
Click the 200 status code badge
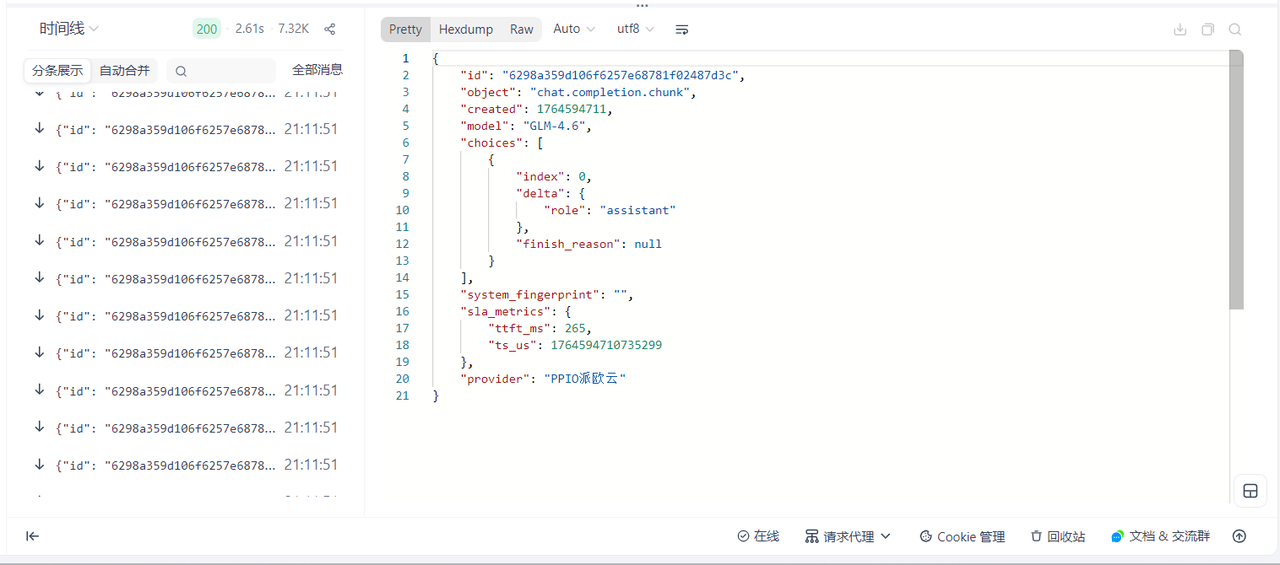[x=207, y=29]
